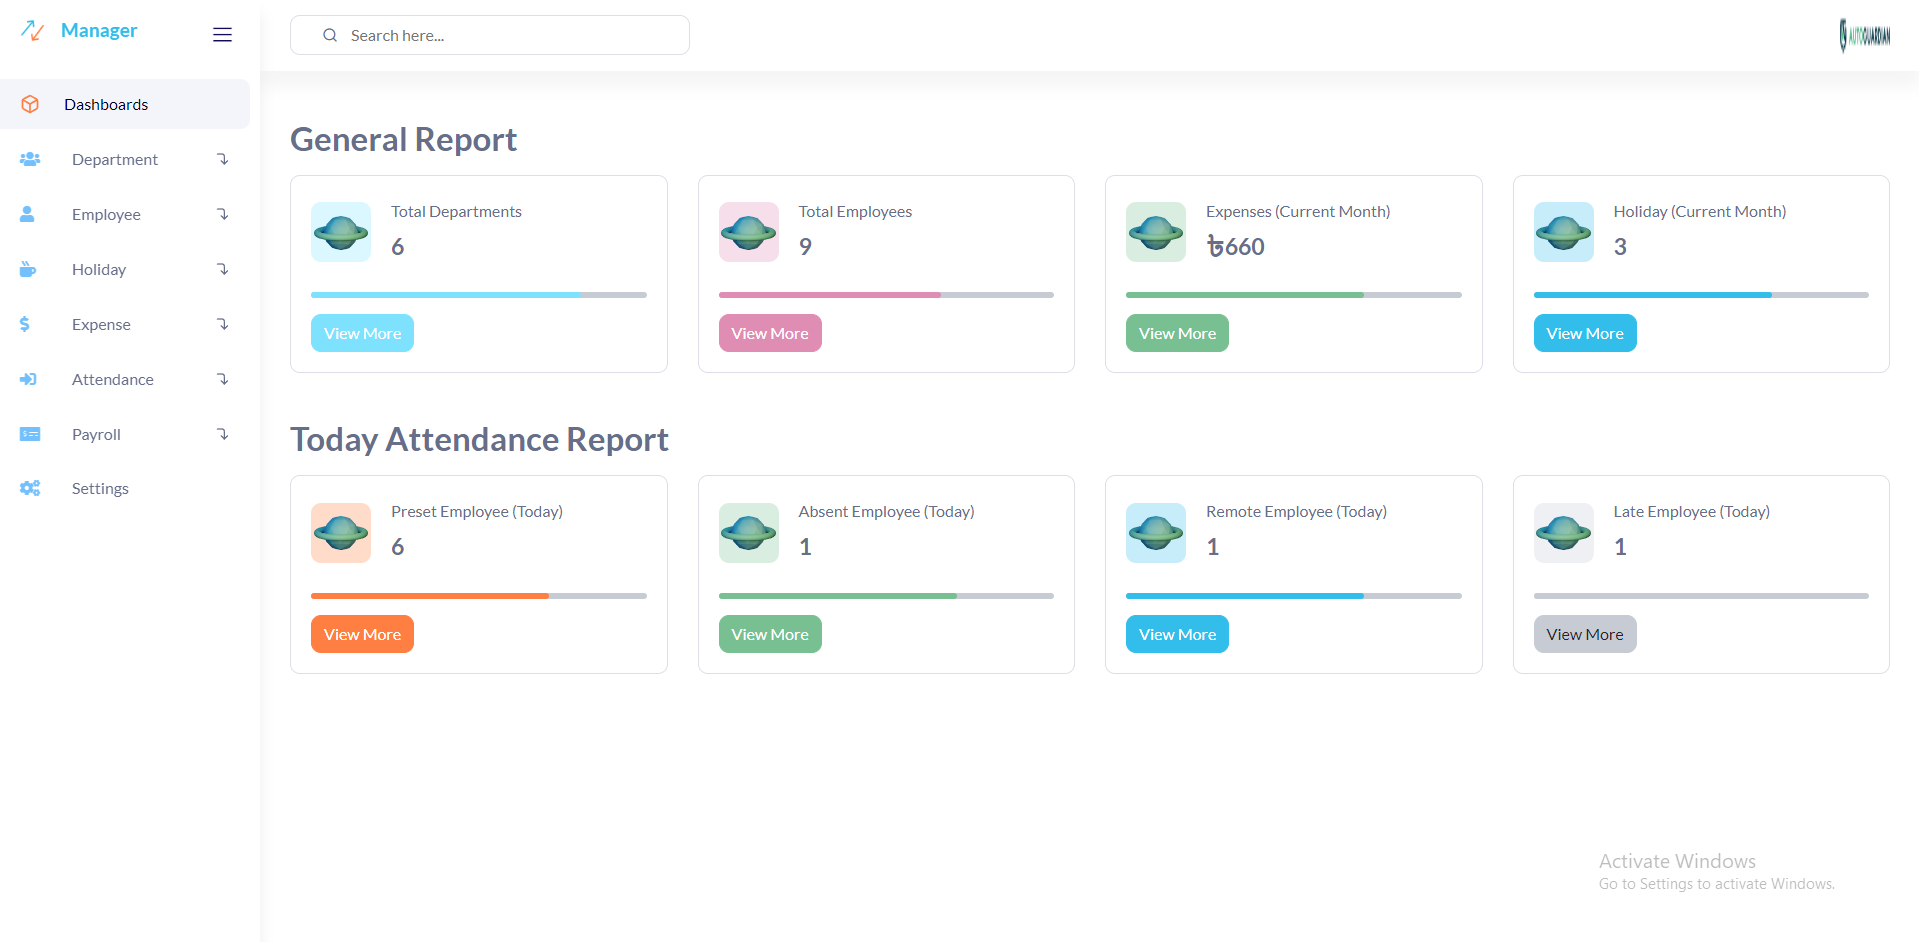The image size is (1919, 942).
Task: Click the planet thumbnail in Expenses card
Action: tap(1155, 232)
